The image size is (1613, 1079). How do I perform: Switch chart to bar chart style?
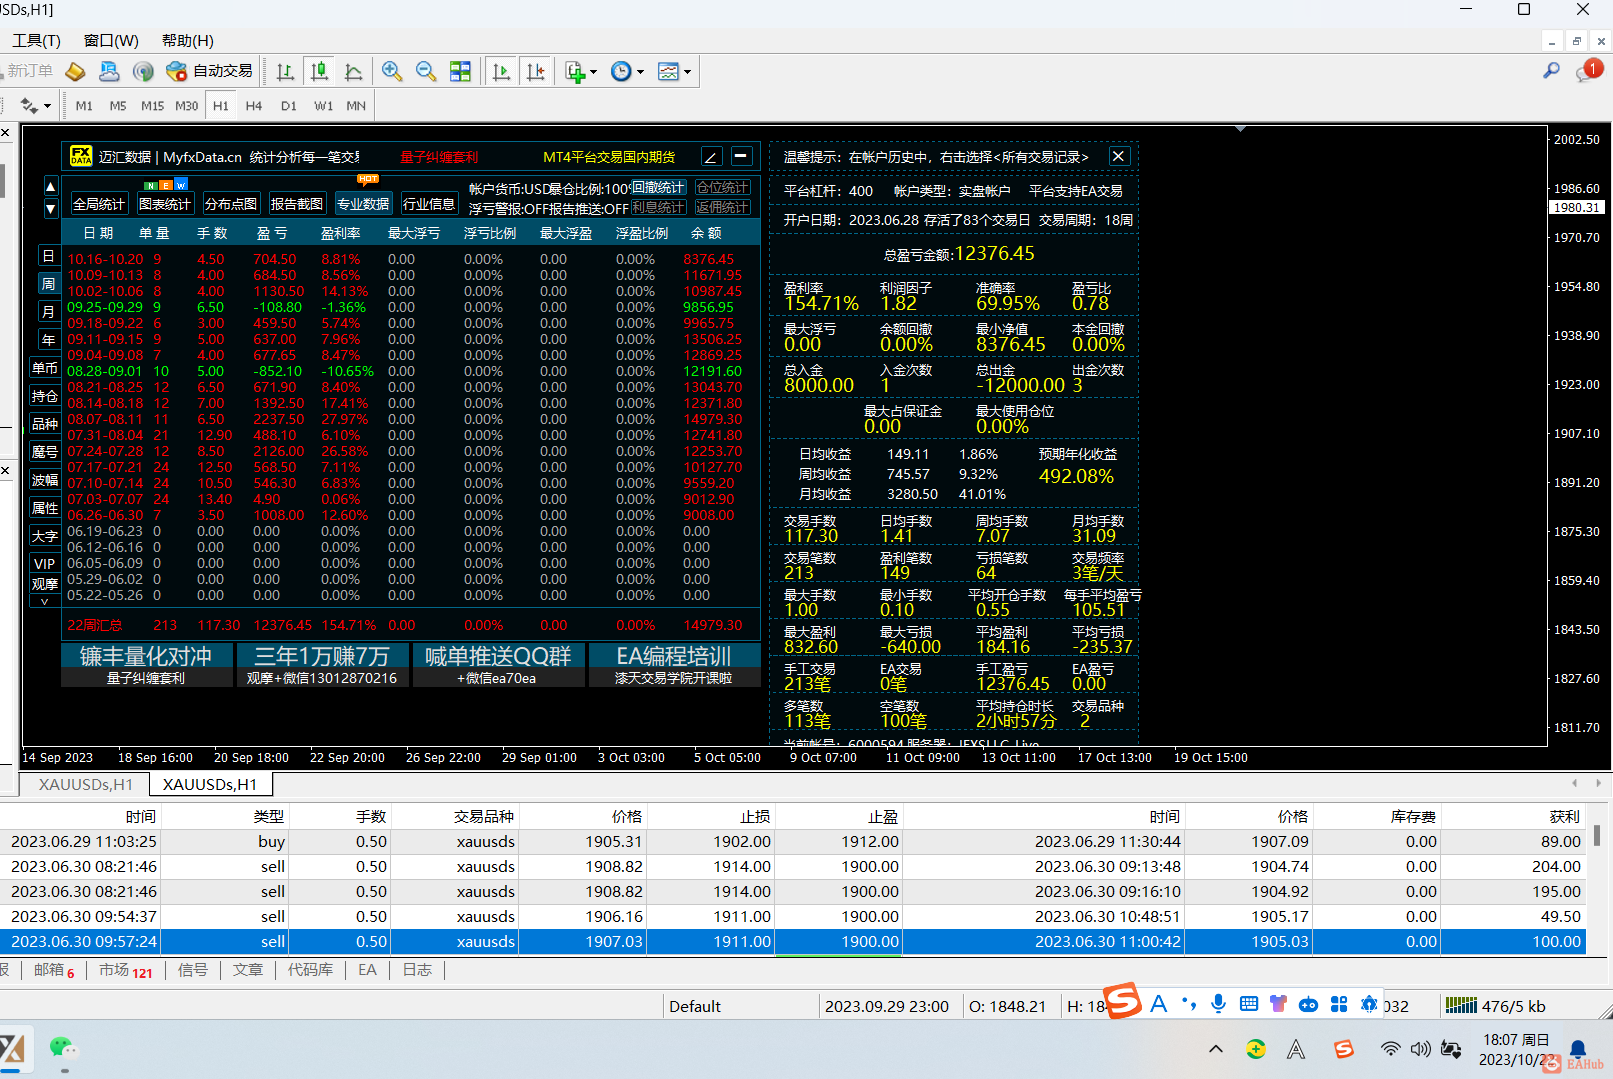285,71
